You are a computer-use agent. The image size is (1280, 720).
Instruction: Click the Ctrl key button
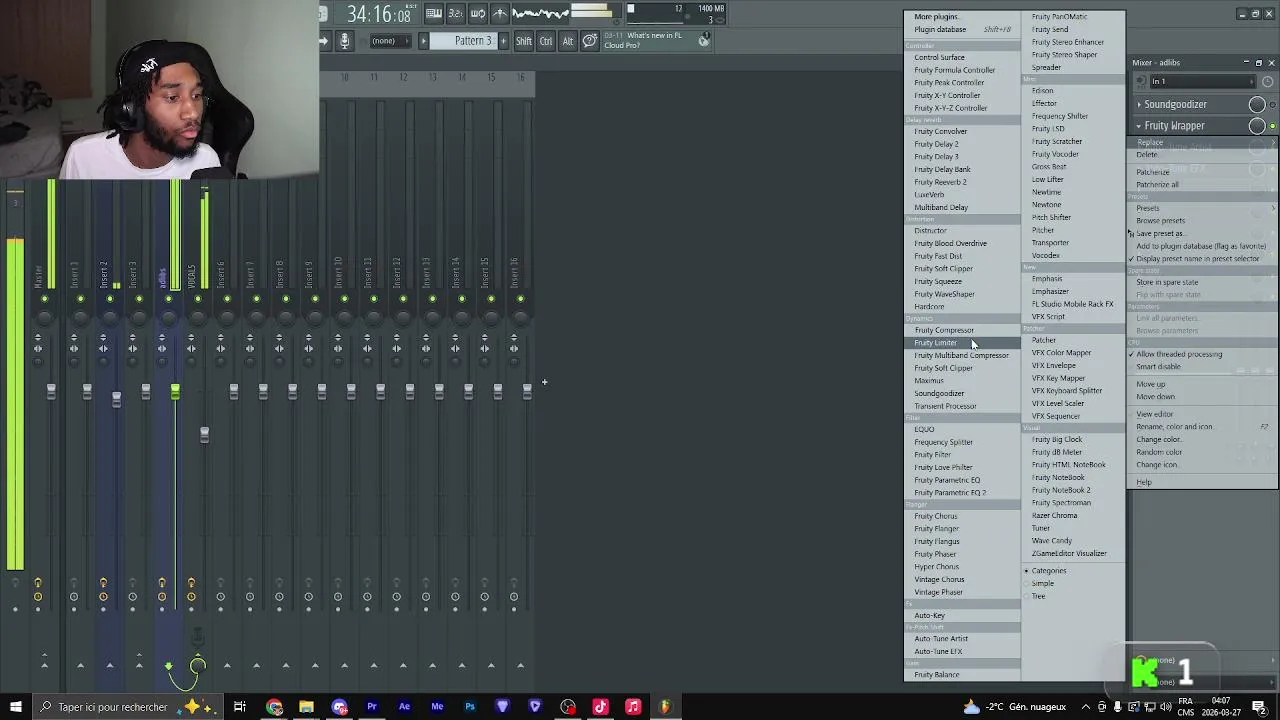pyautogui.click(x=546, y=41)
